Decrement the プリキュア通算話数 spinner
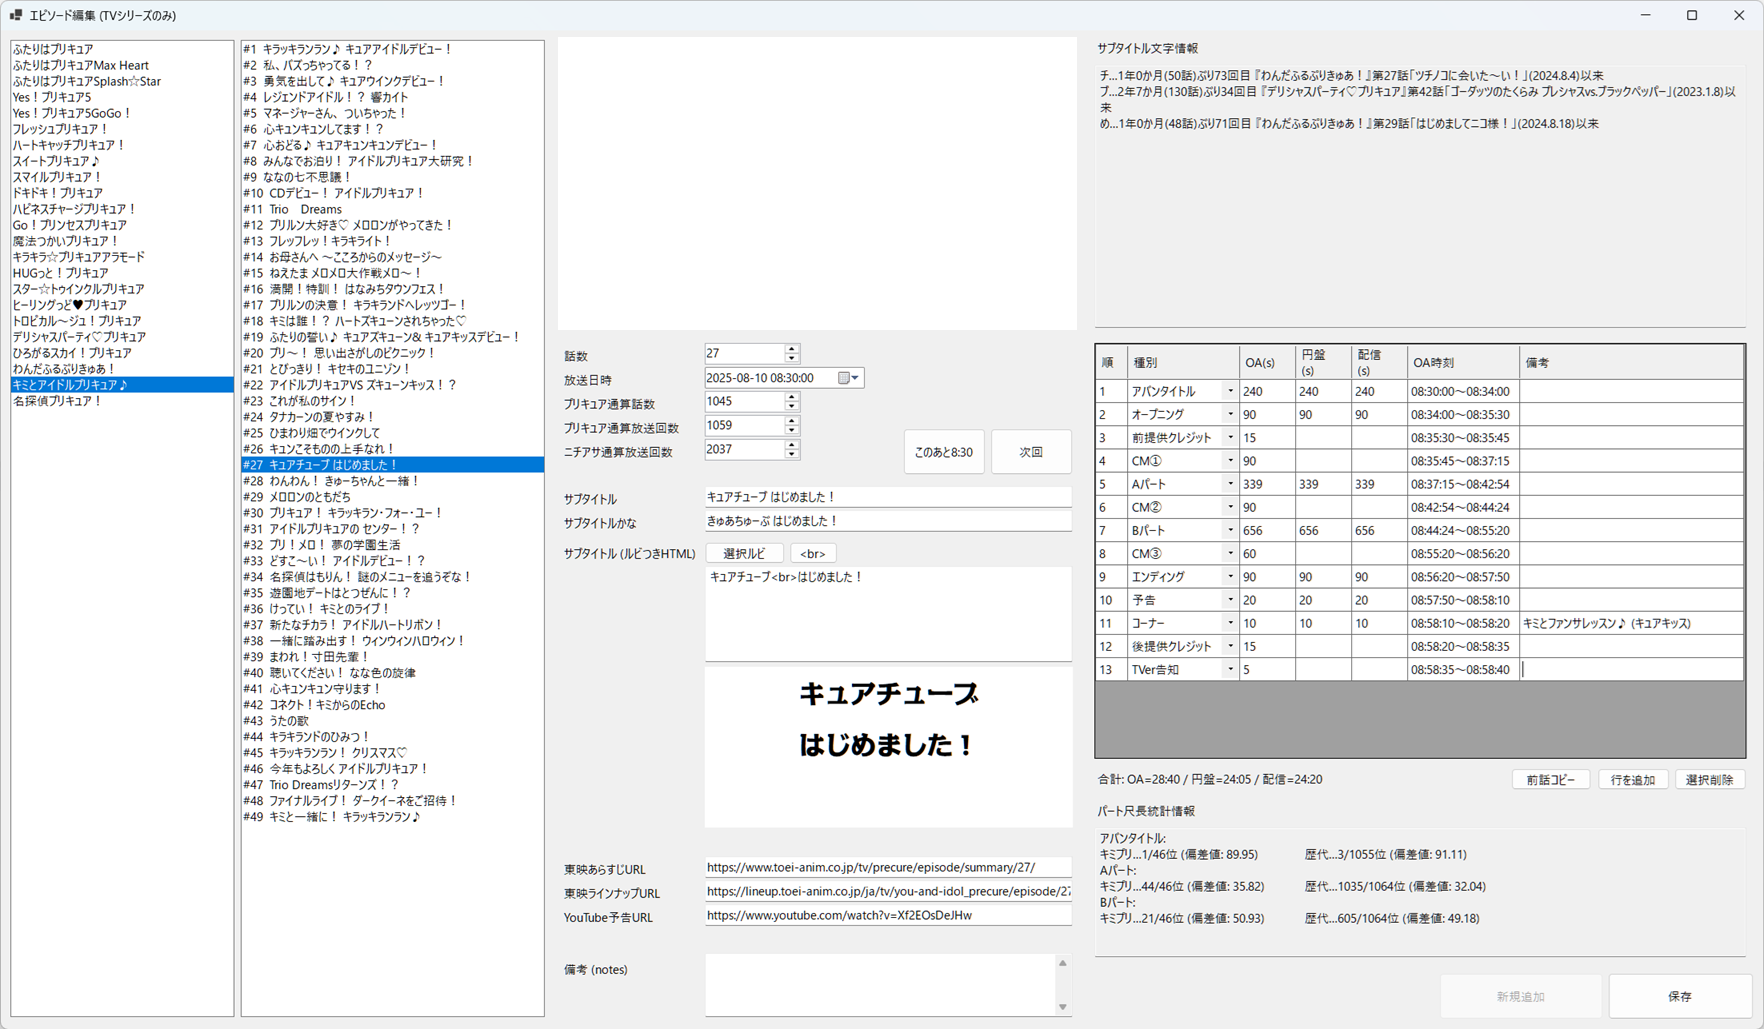Viewport: 1764px width, 1029px height. pyautogui.click(x=792, y=406)
